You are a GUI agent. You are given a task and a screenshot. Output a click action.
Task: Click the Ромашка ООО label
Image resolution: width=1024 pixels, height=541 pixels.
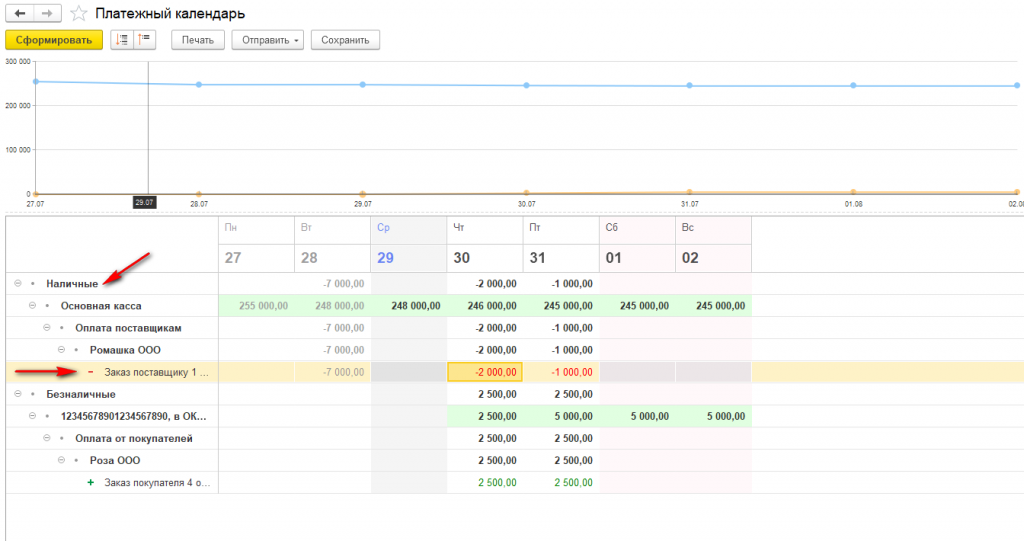click(125, 350)
